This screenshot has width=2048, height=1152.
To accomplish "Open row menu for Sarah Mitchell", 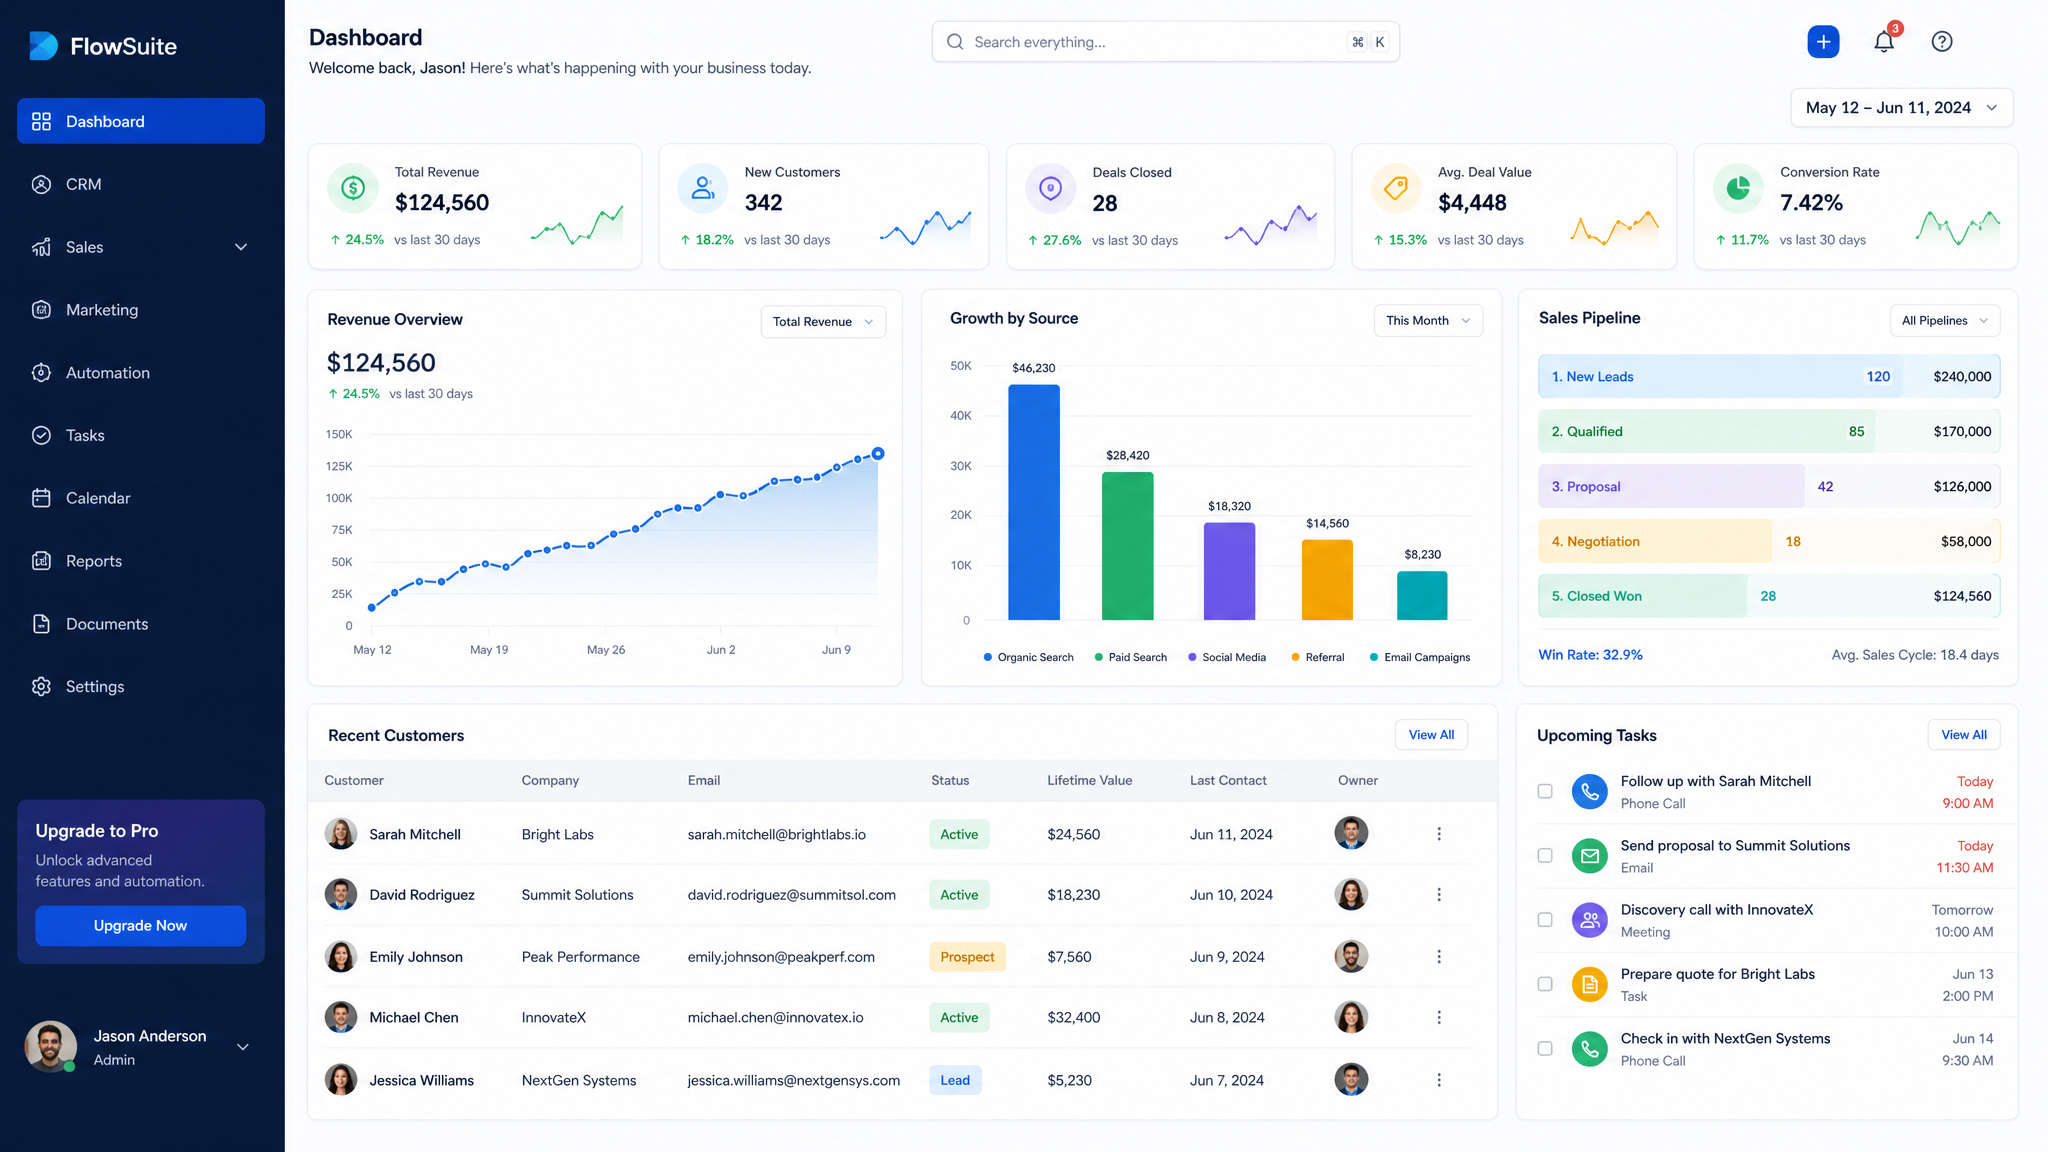I will [1439, 834].
